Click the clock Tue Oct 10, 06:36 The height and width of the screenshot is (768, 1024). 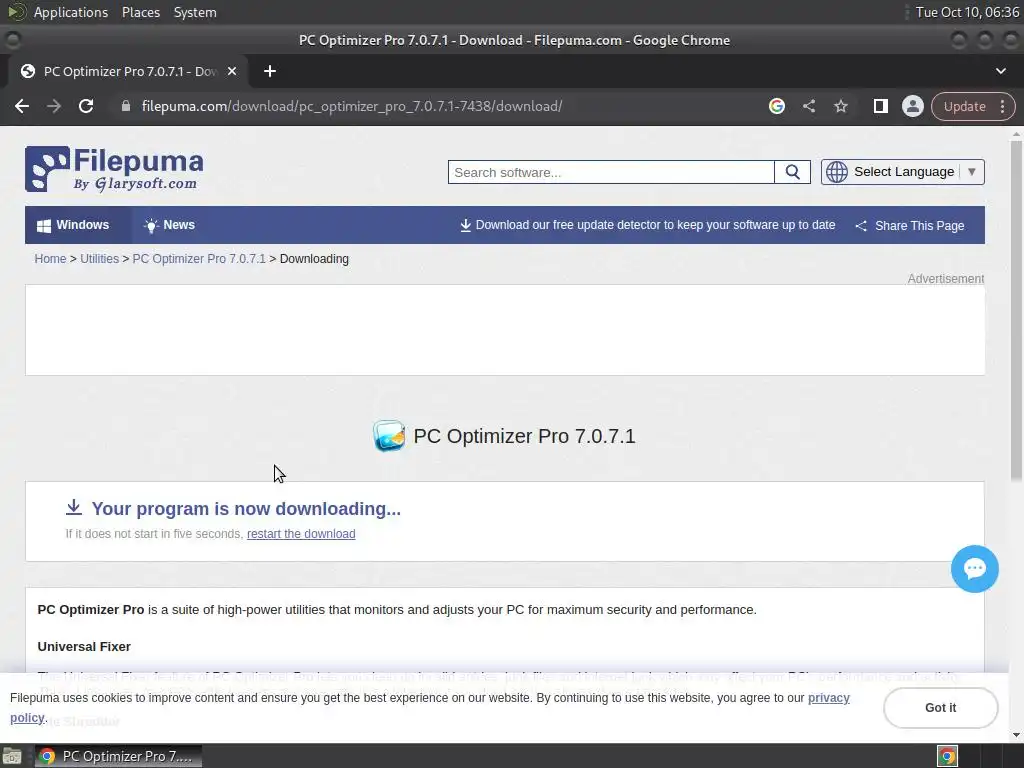coord(967,12)
